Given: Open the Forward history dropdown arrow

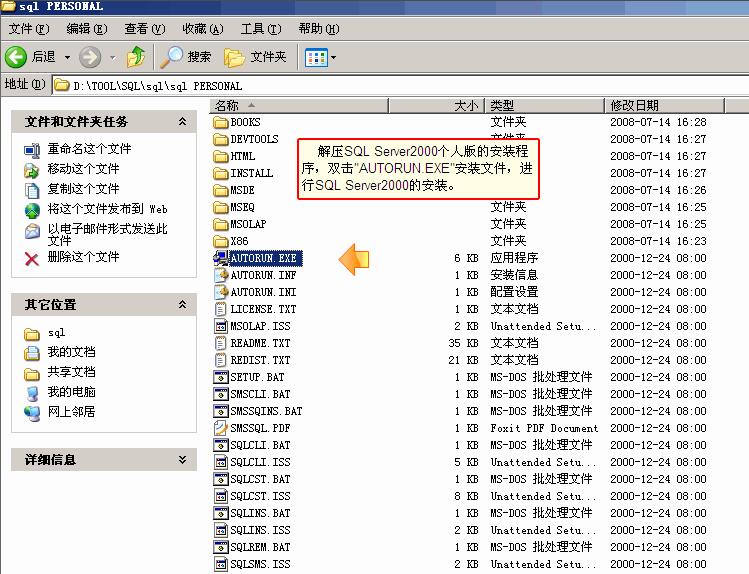Looking at the screenshot, I should click(x=113, y=57).
